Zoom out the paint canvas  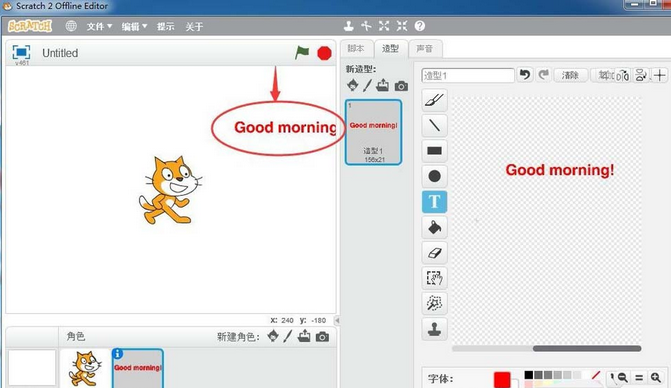pos(622,377)
